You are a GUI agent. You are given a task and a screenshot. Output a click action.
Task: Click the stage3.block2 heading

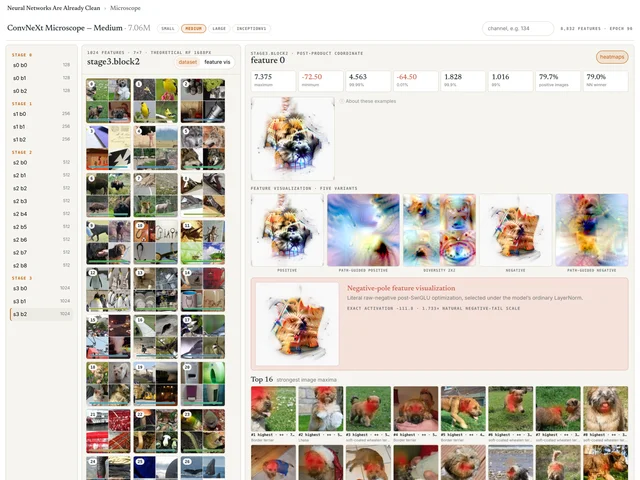click(113, 62)
